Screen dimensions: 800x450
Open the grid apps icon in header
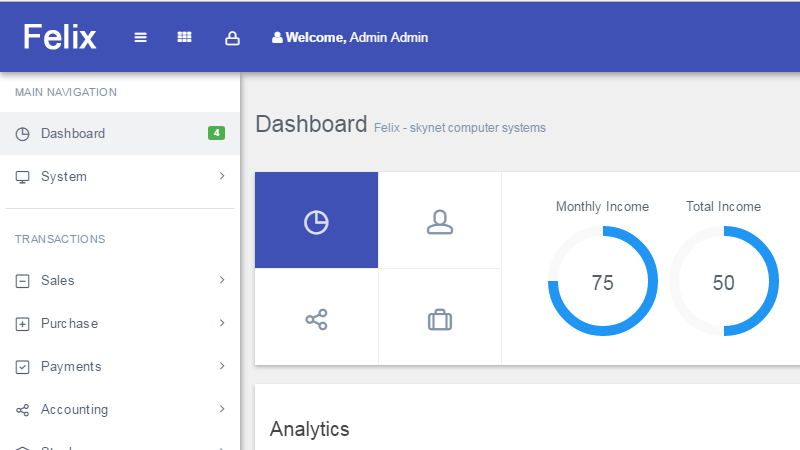pos(184,38)
